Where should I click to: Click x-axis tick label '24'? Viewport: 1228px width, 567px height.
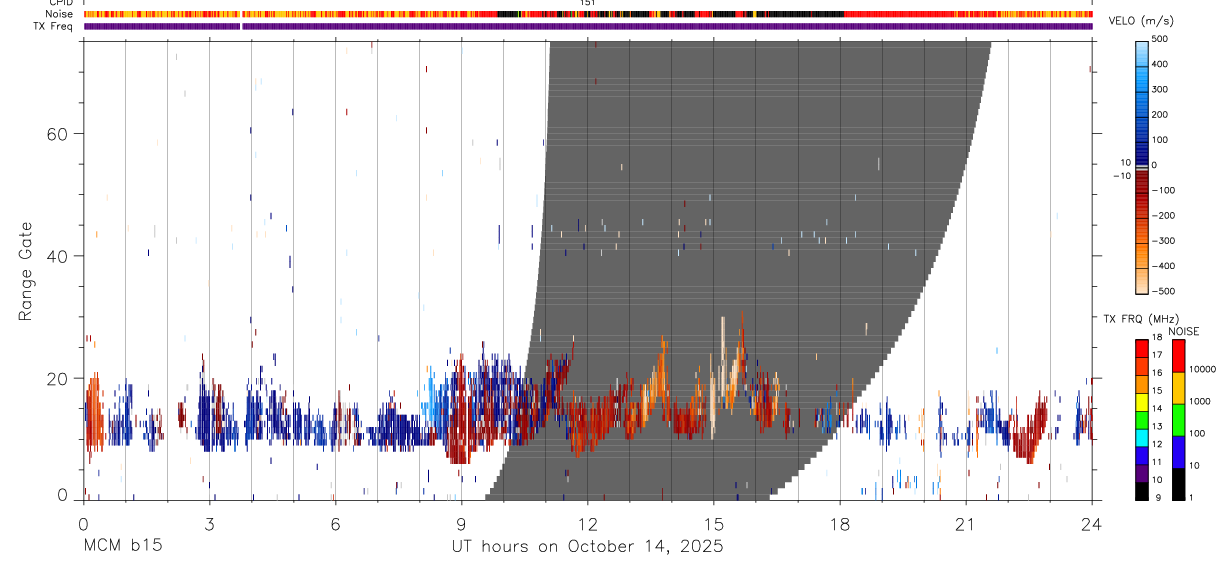1092,524
